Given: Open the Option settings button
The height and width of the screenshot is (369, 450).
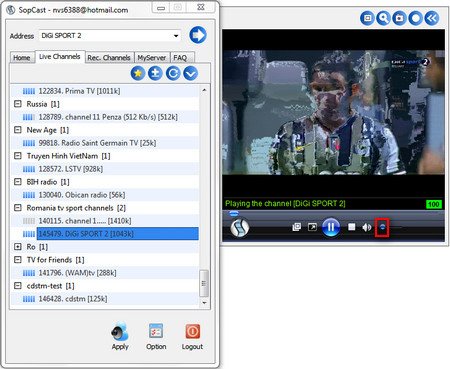Looking at the screenshot, I should [156, 336].
